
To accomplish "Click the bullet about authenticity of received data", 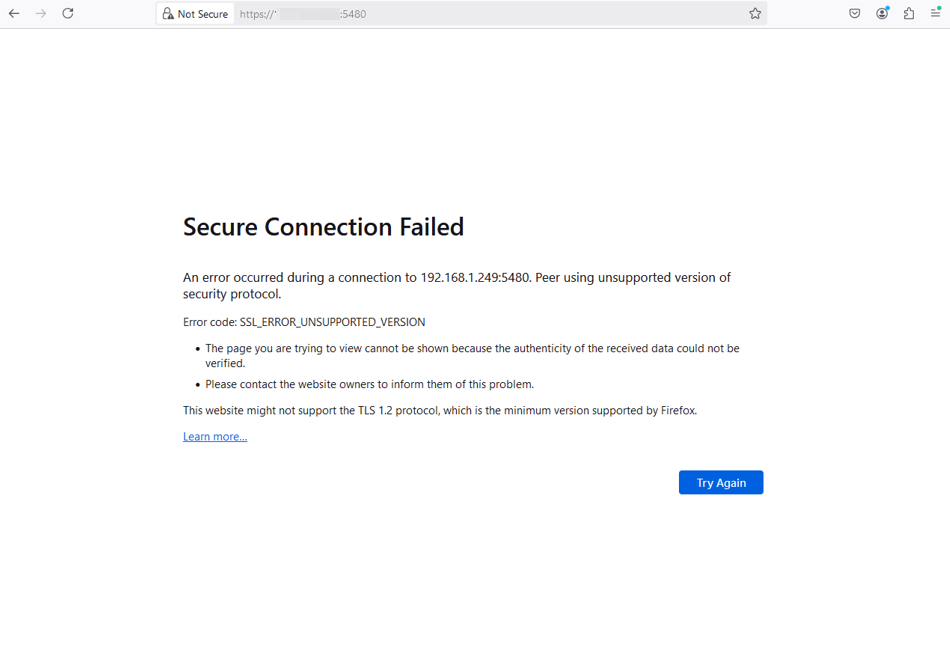I will tap(472, 349).
